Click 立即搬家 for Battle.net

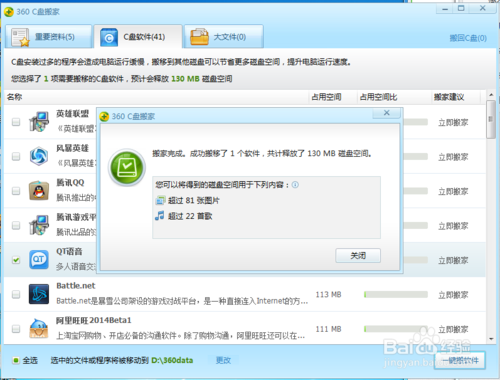click(453, 295)
